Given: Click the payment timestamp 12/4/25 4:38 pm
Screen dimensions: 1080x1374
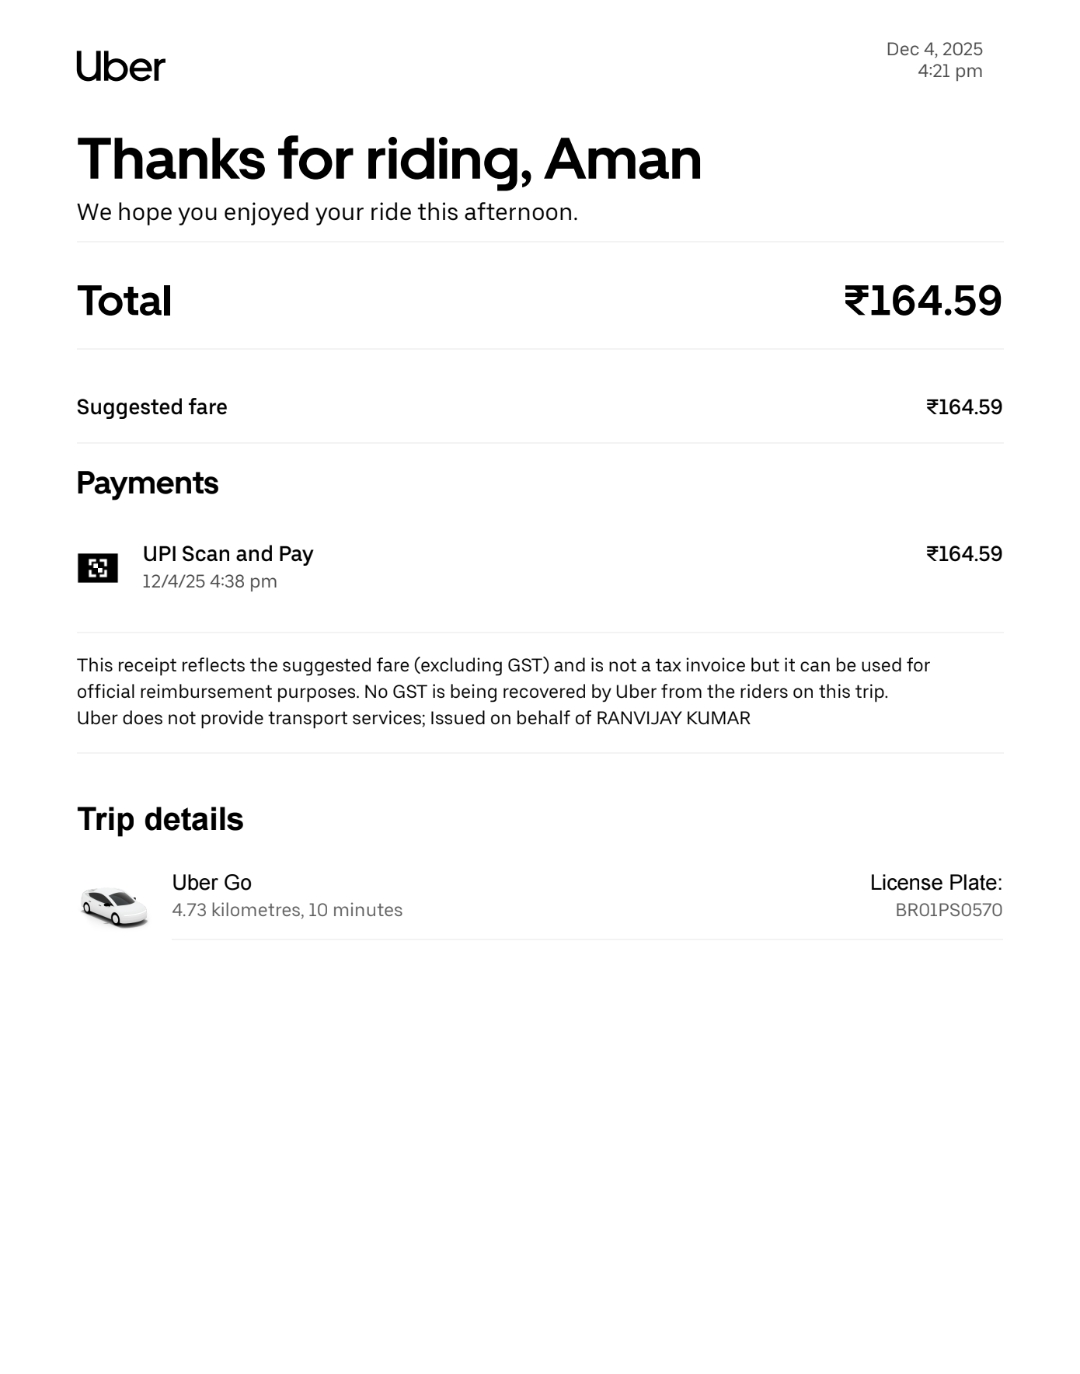Looking at the screenshot, I should (210, 581).
